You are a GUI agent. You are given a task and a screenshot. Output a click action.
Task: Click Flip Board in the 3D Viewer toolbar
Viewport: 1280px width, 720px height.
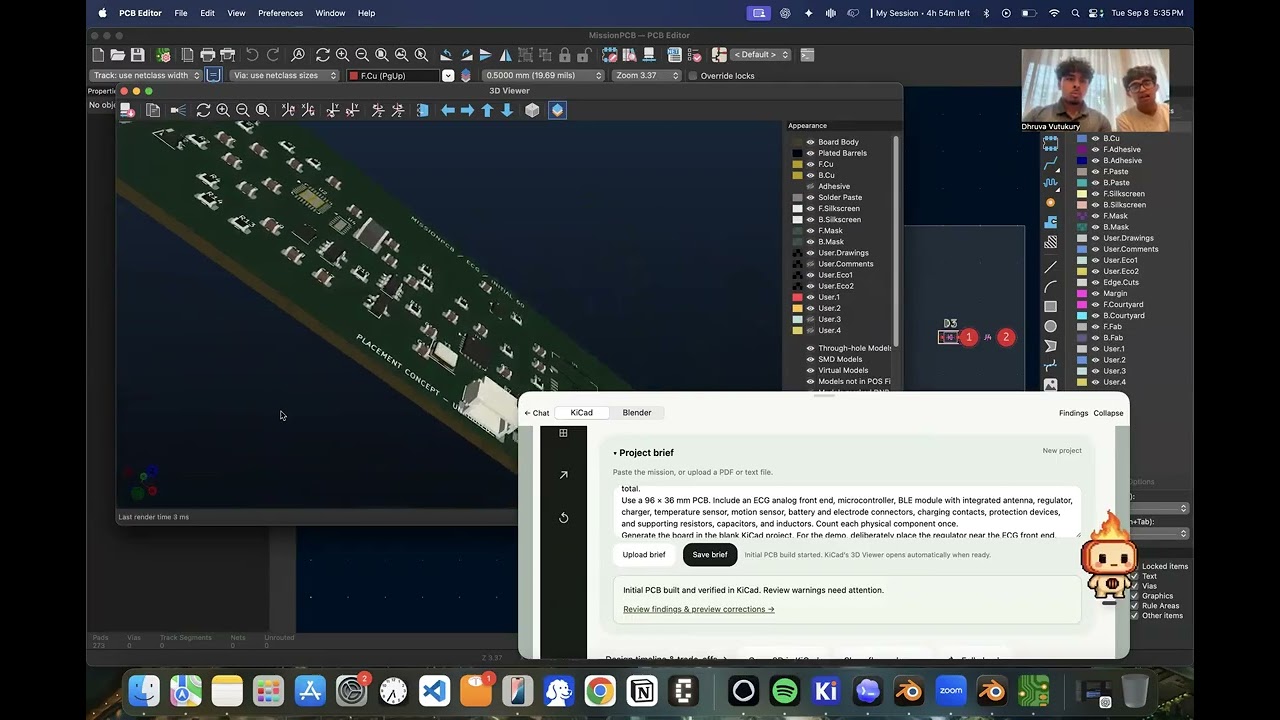(x=422, y=110)
